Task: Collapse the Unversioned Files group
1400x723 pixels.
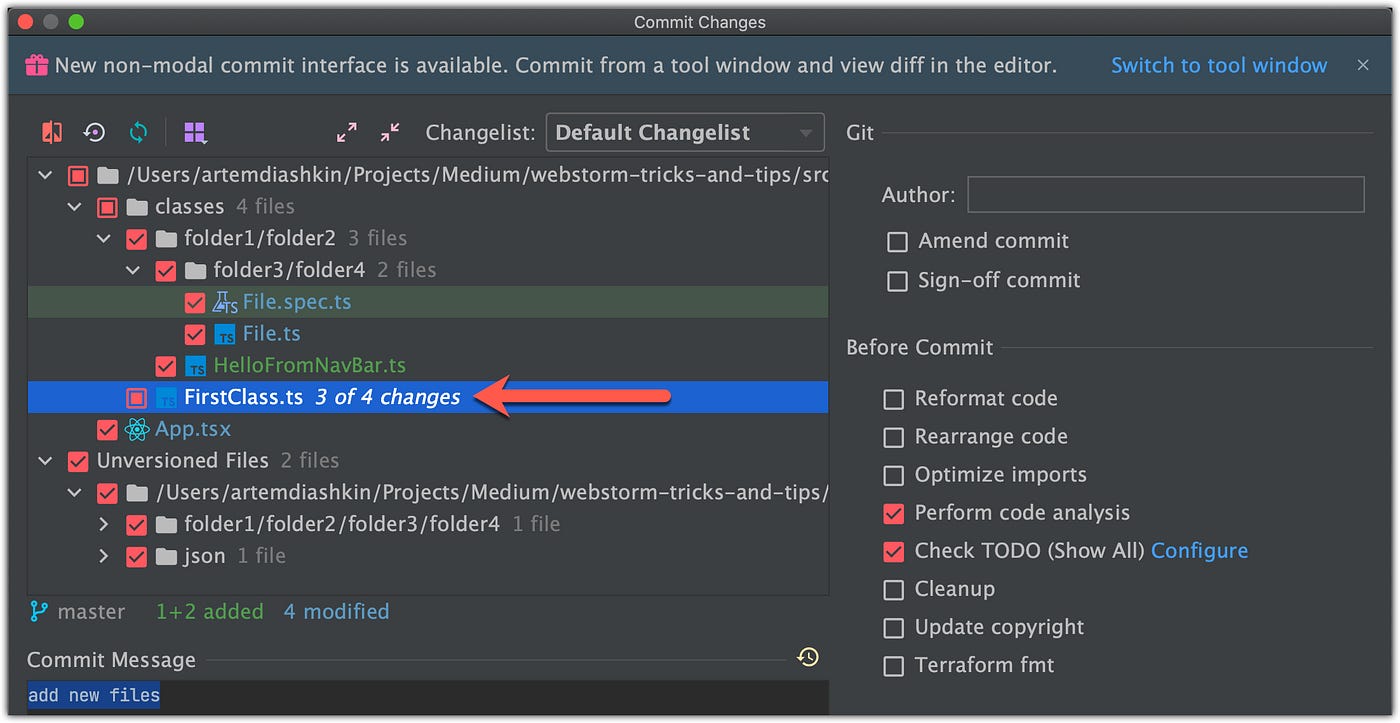Action: (45, 461)
